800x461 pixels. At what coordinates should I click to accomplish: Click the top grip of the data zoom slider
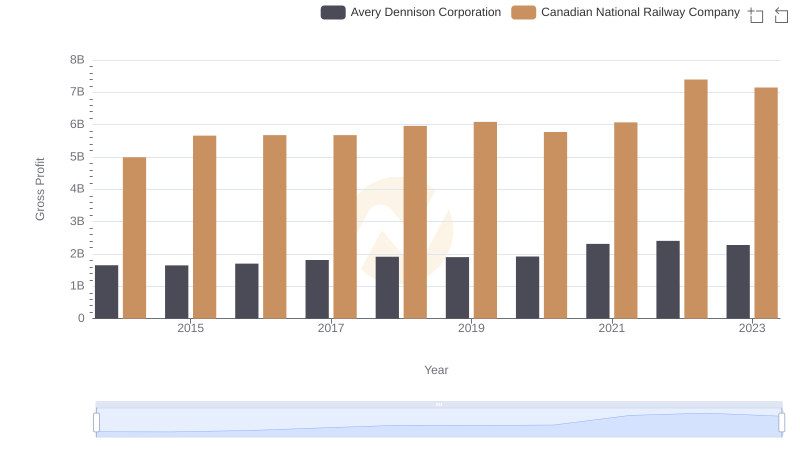click(x=439, y=404)
